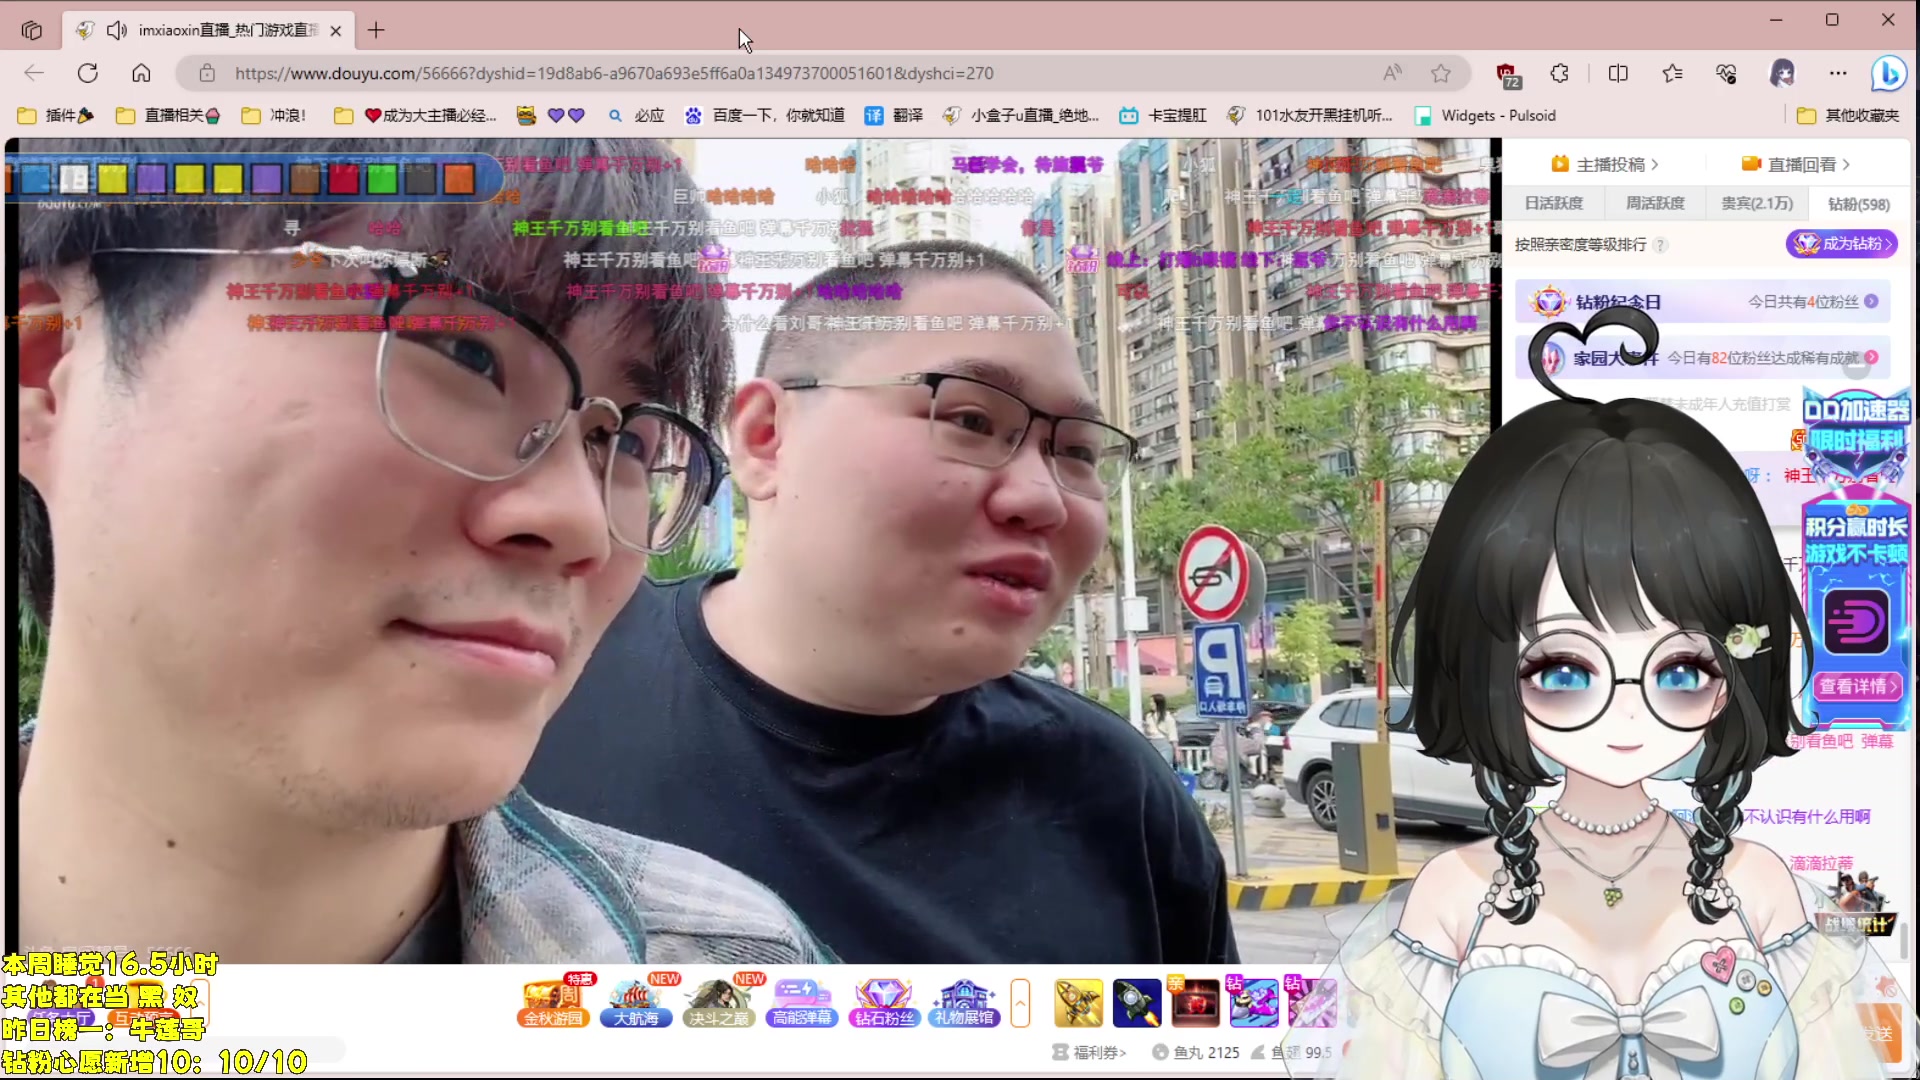Select the golden rocket gift icon
The image size is (1920, 1080).
click(1079, 1002)
